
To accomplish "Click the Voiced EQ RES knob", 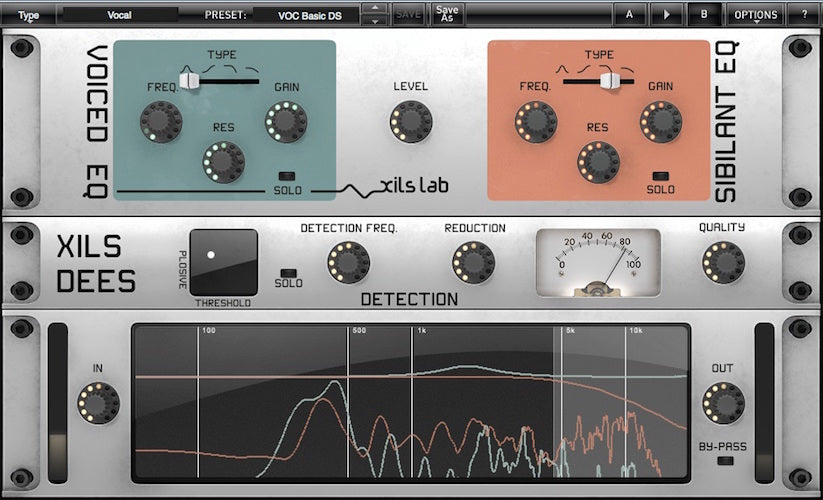I will 223,161.
